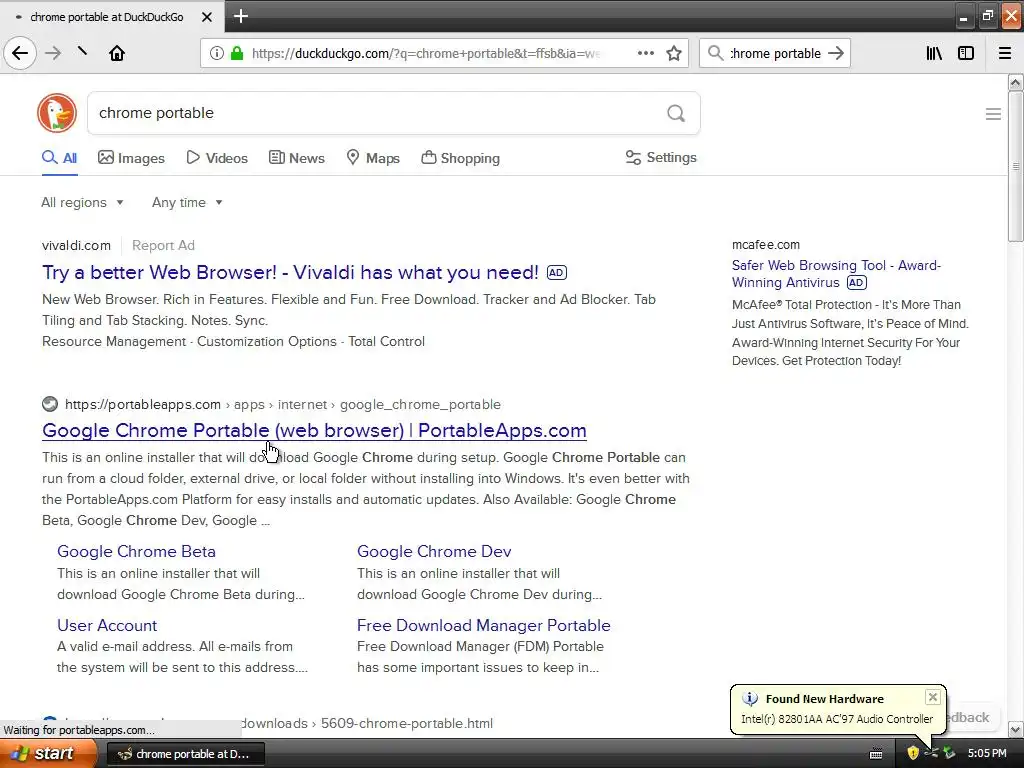Open McAfee Safer Web Browsing ad
The height and width of the screenshot is (768, 1024).
[x=837, y=274]
